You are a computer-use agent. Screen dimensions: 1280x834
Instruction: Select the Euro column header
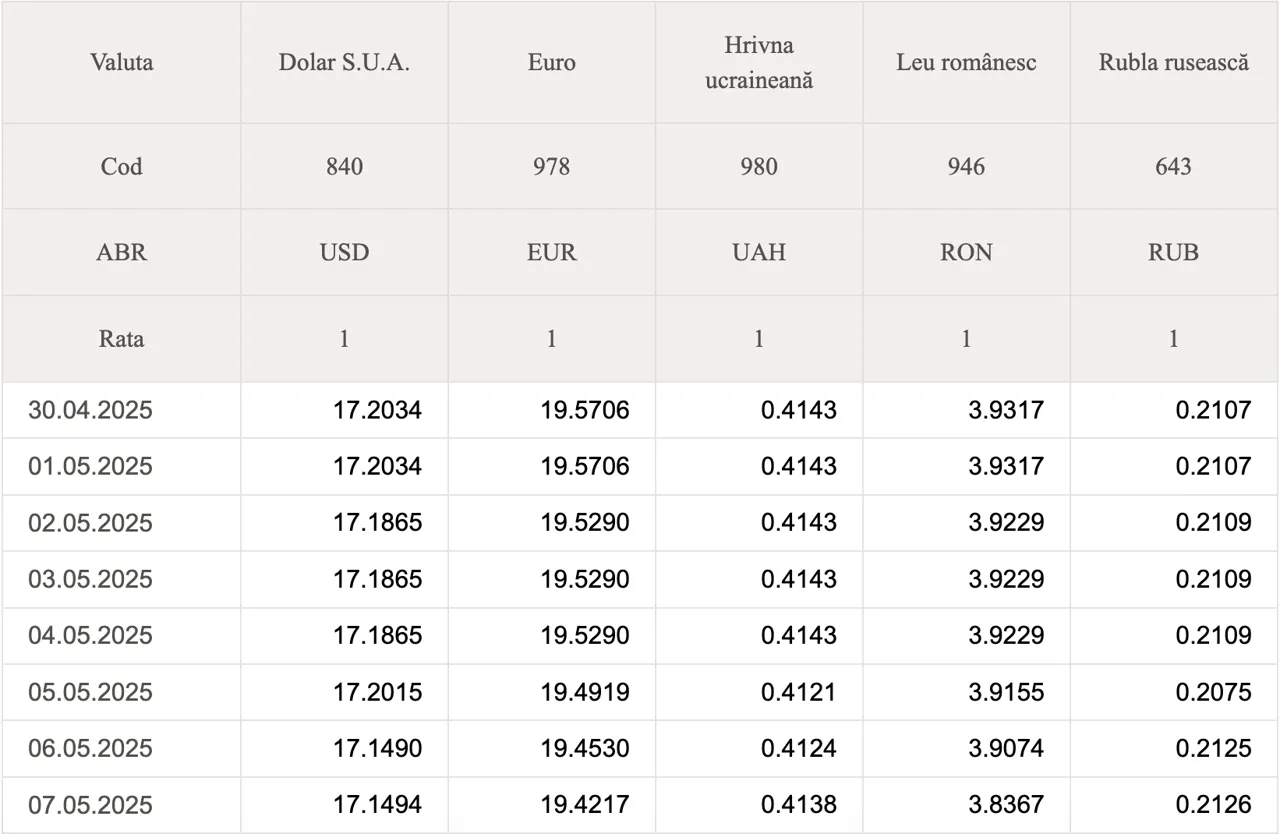pyautogui.click(x=551, y=62)
